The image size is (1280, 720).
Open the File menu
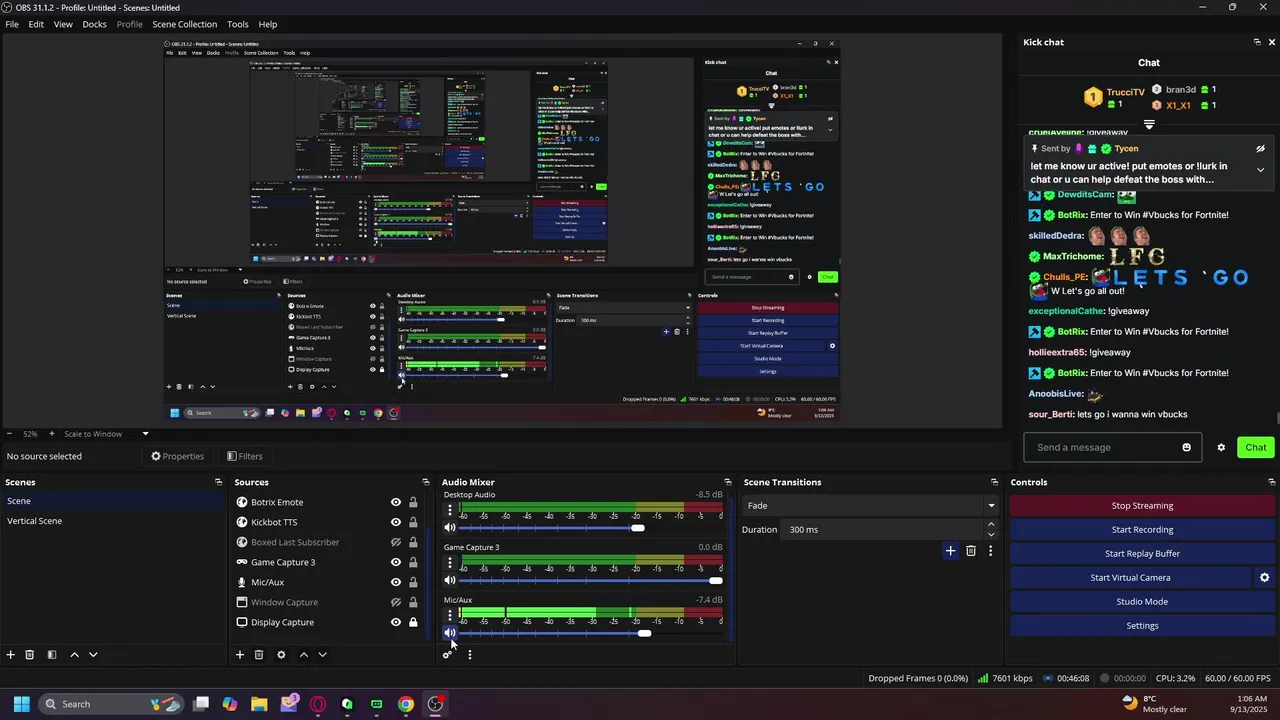[12, 24]
